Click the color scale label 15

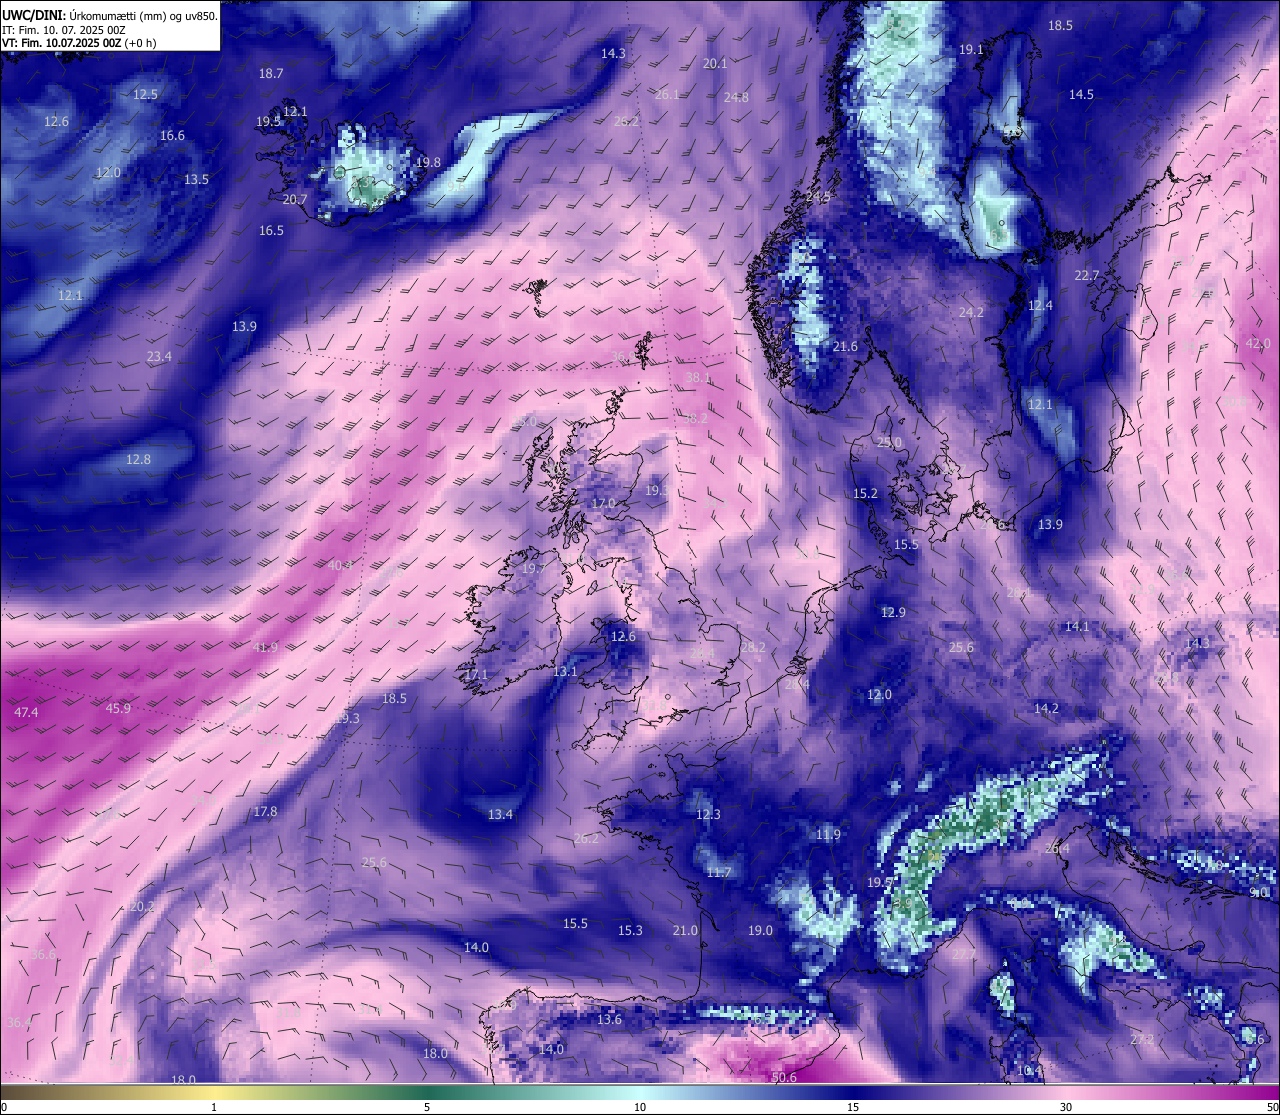(853, 1107)
